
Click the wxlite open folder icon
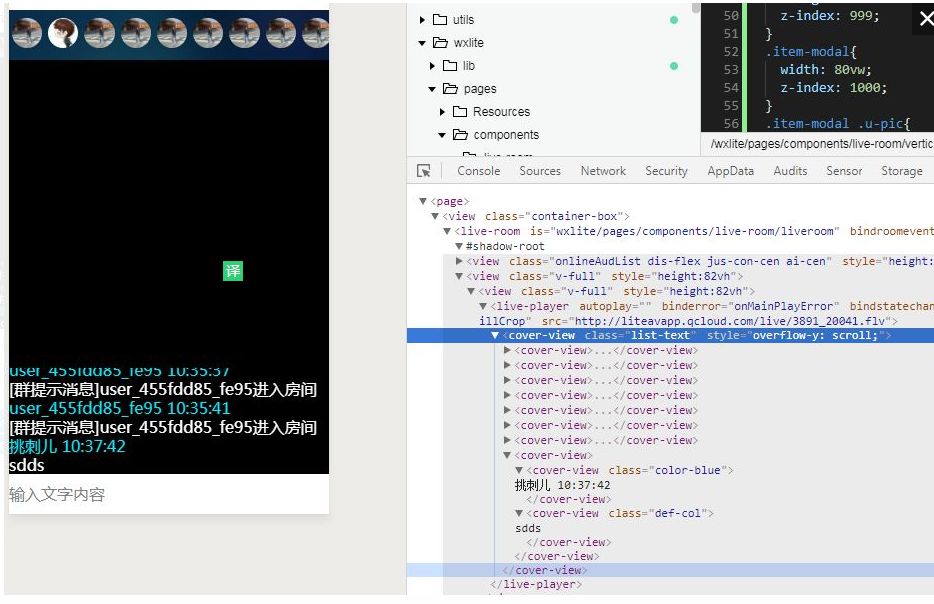click(440, 43)
